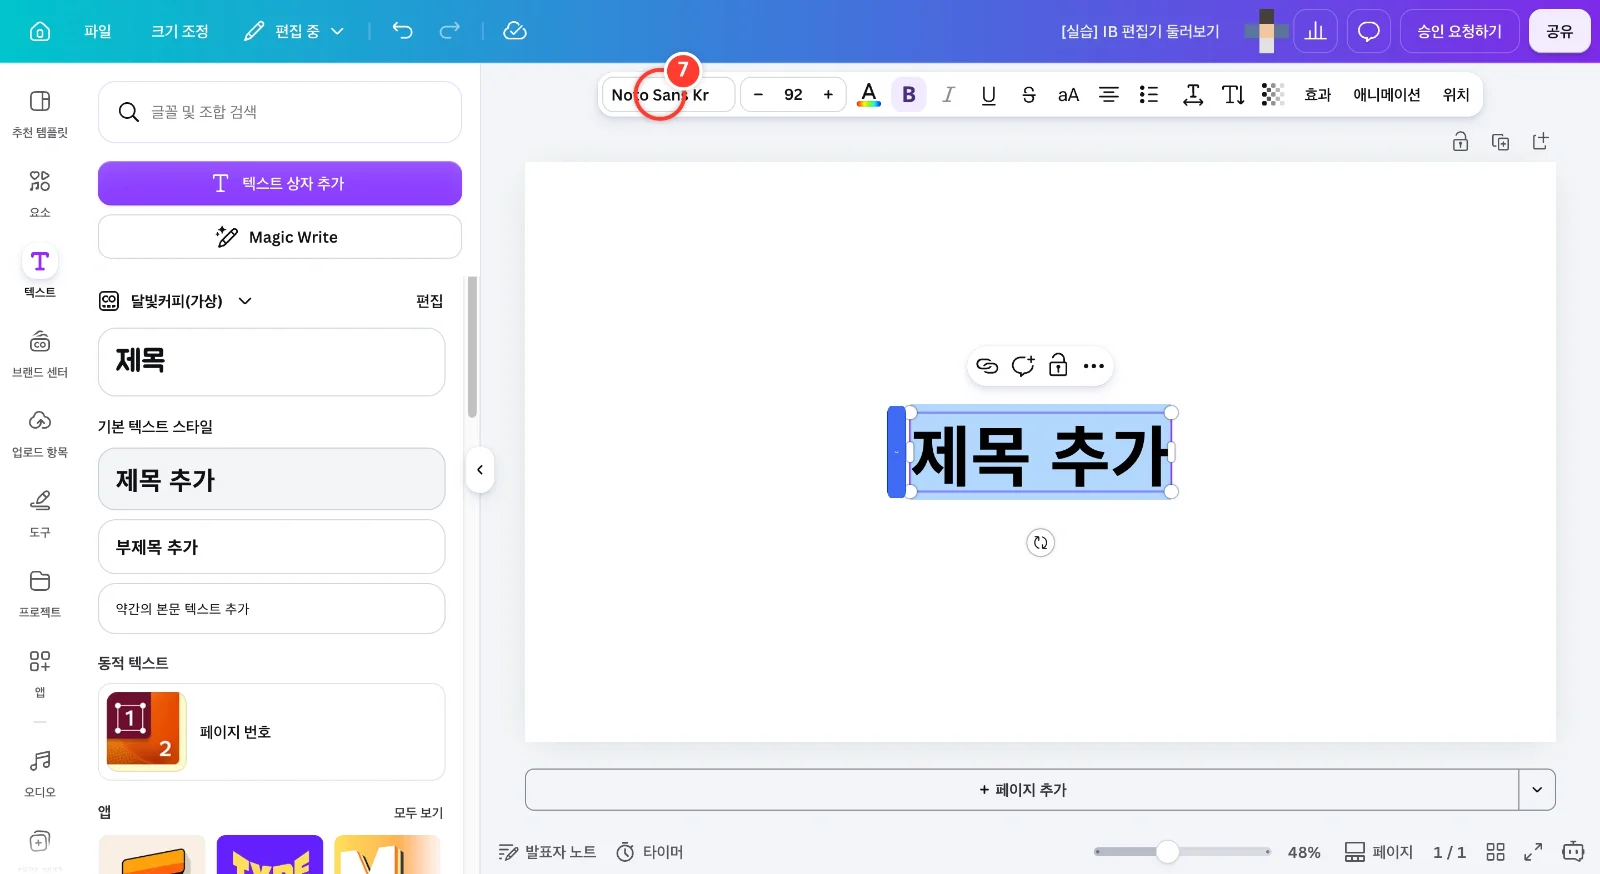Switch to vertical text direction

tap(1233, 95)
